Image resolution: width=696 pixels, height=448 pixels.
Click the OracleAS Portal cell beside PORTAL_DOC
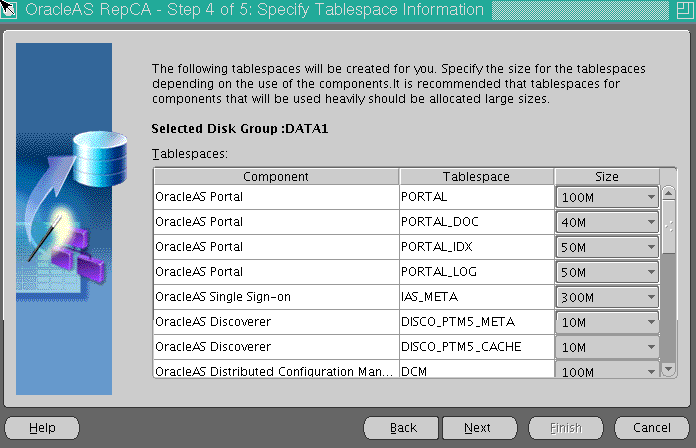276,222
